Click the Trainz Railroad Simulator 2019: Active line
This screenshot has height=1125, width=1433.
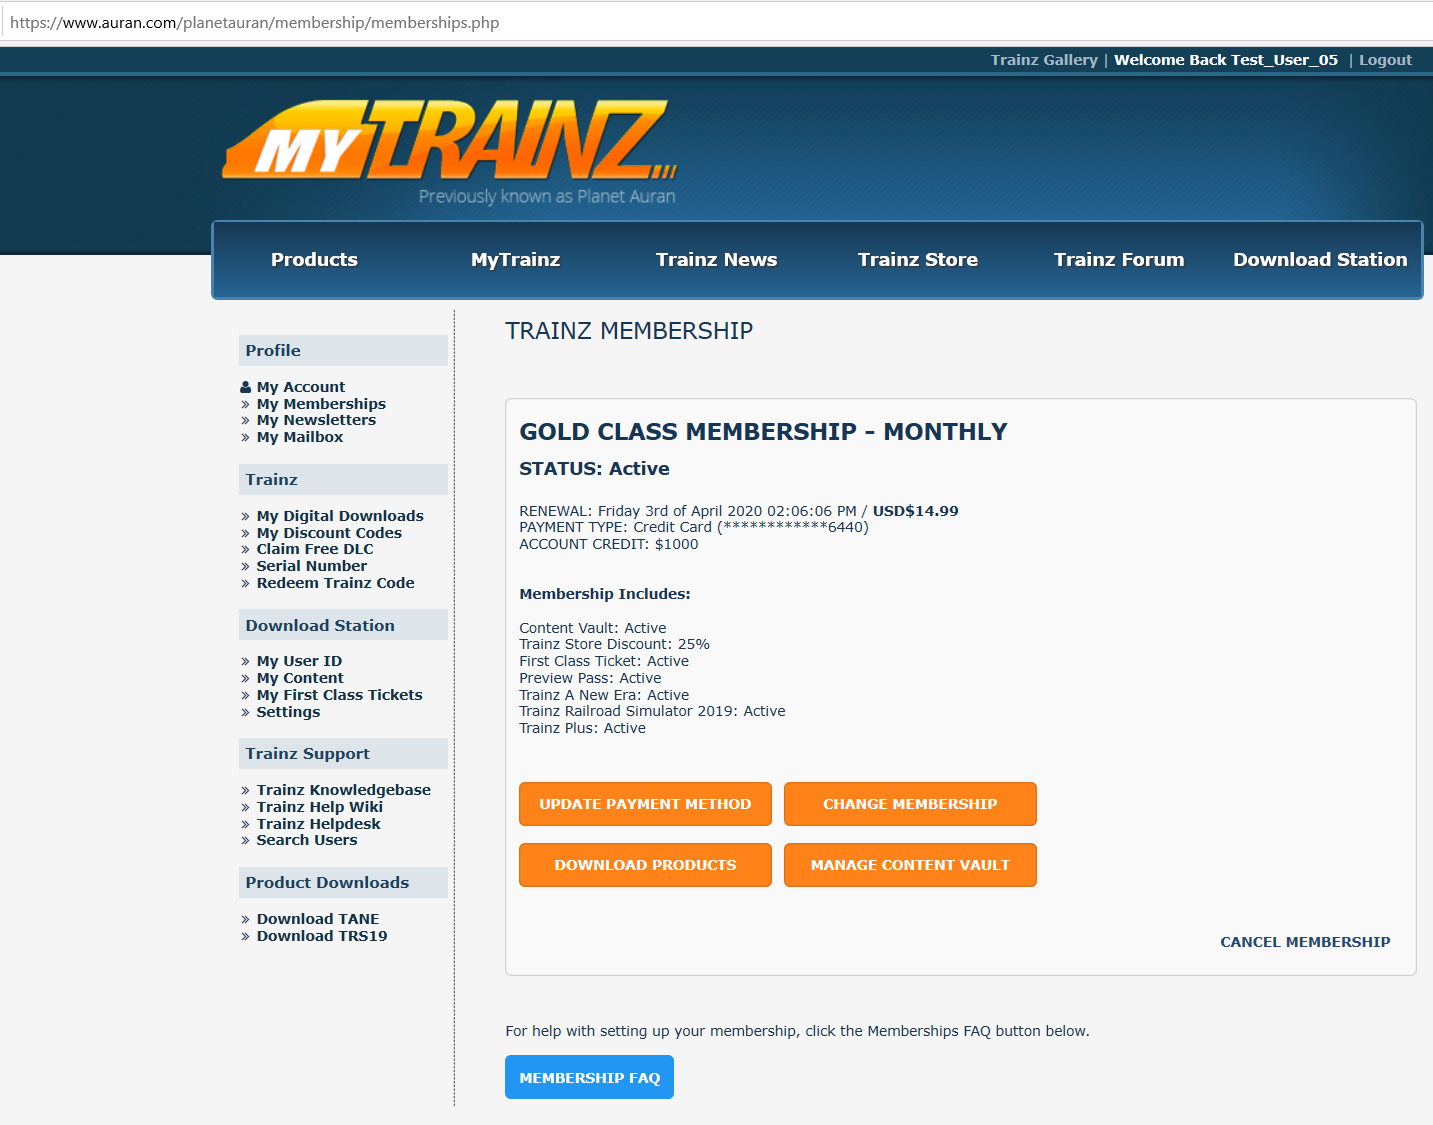pos(652,711)
